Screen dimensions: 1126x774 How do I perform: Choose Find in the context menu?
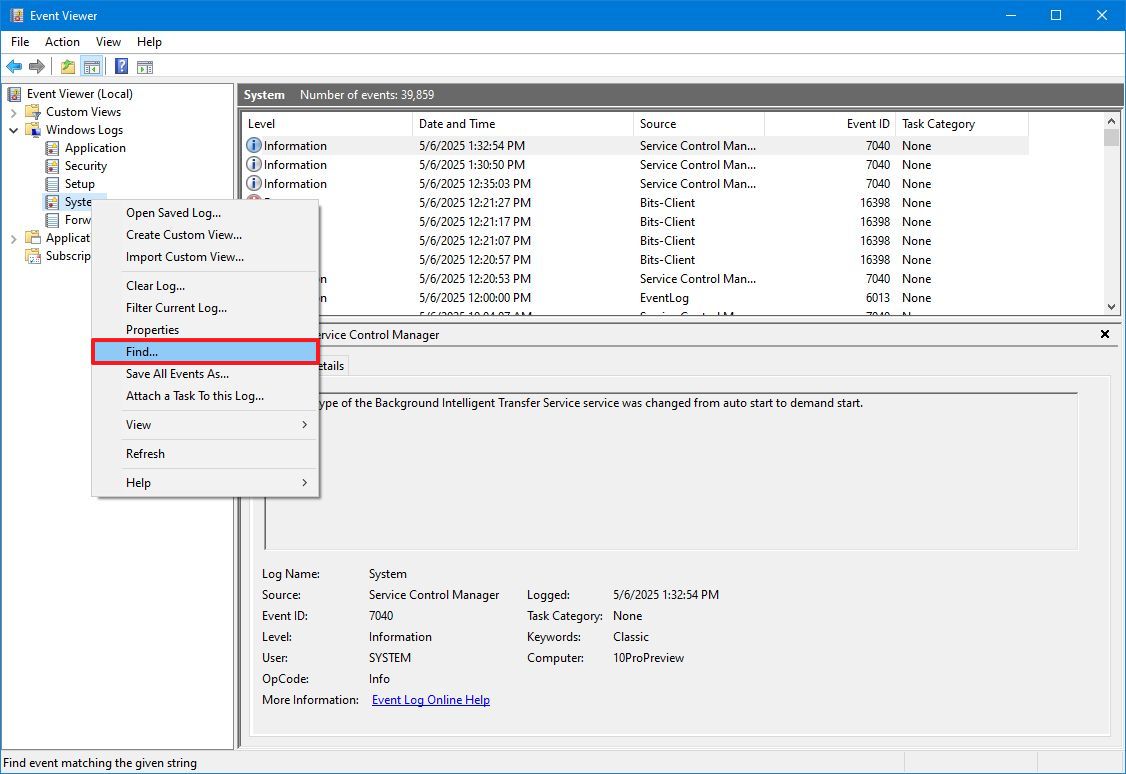(x=140, y=351)
